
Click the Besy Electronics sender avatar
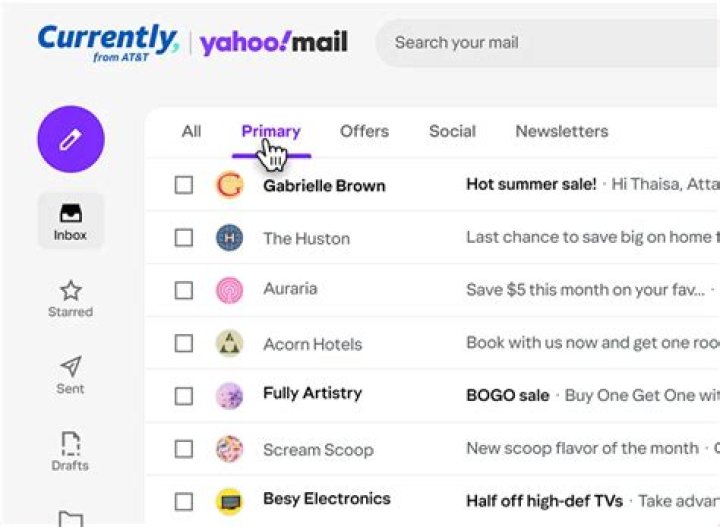[230, 500]
